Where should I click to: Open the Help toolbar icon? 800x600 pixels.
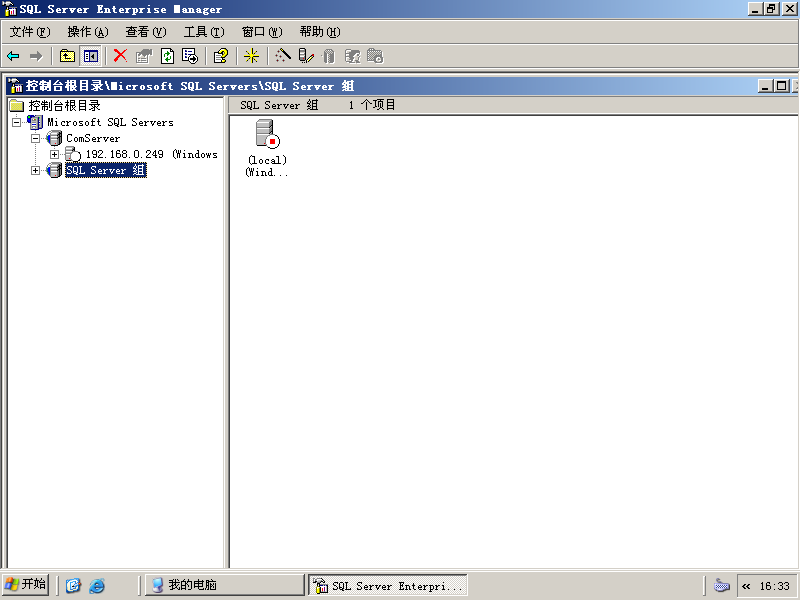pyautogui.click(x=220, y=56)
